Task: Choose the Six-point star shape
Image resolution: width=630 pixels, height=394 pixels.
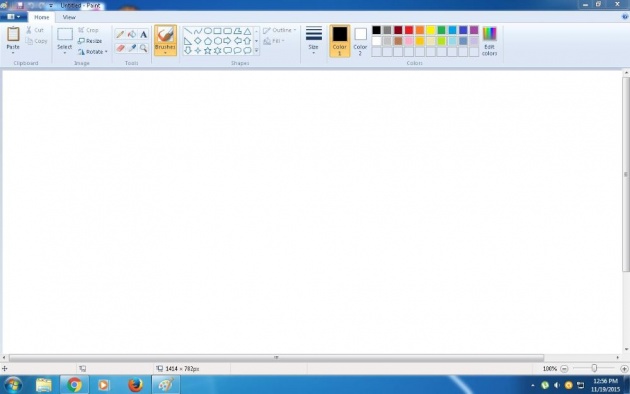Action: [218, 51]
